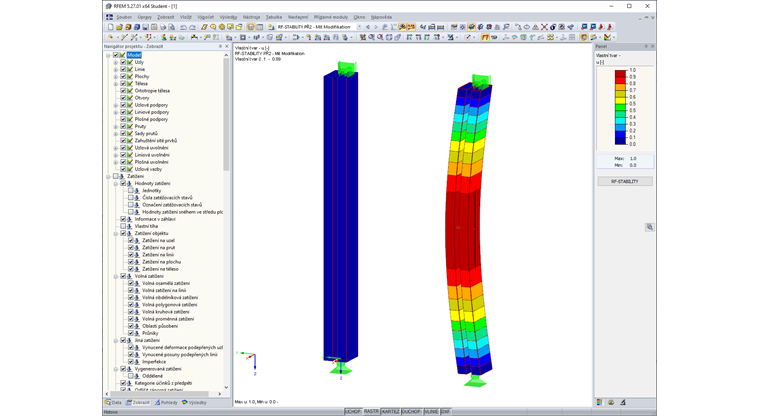Toggle the DXF status bar button
Image resolution: width=760 pixels, height=416 pixels.
tap(445, 412)
